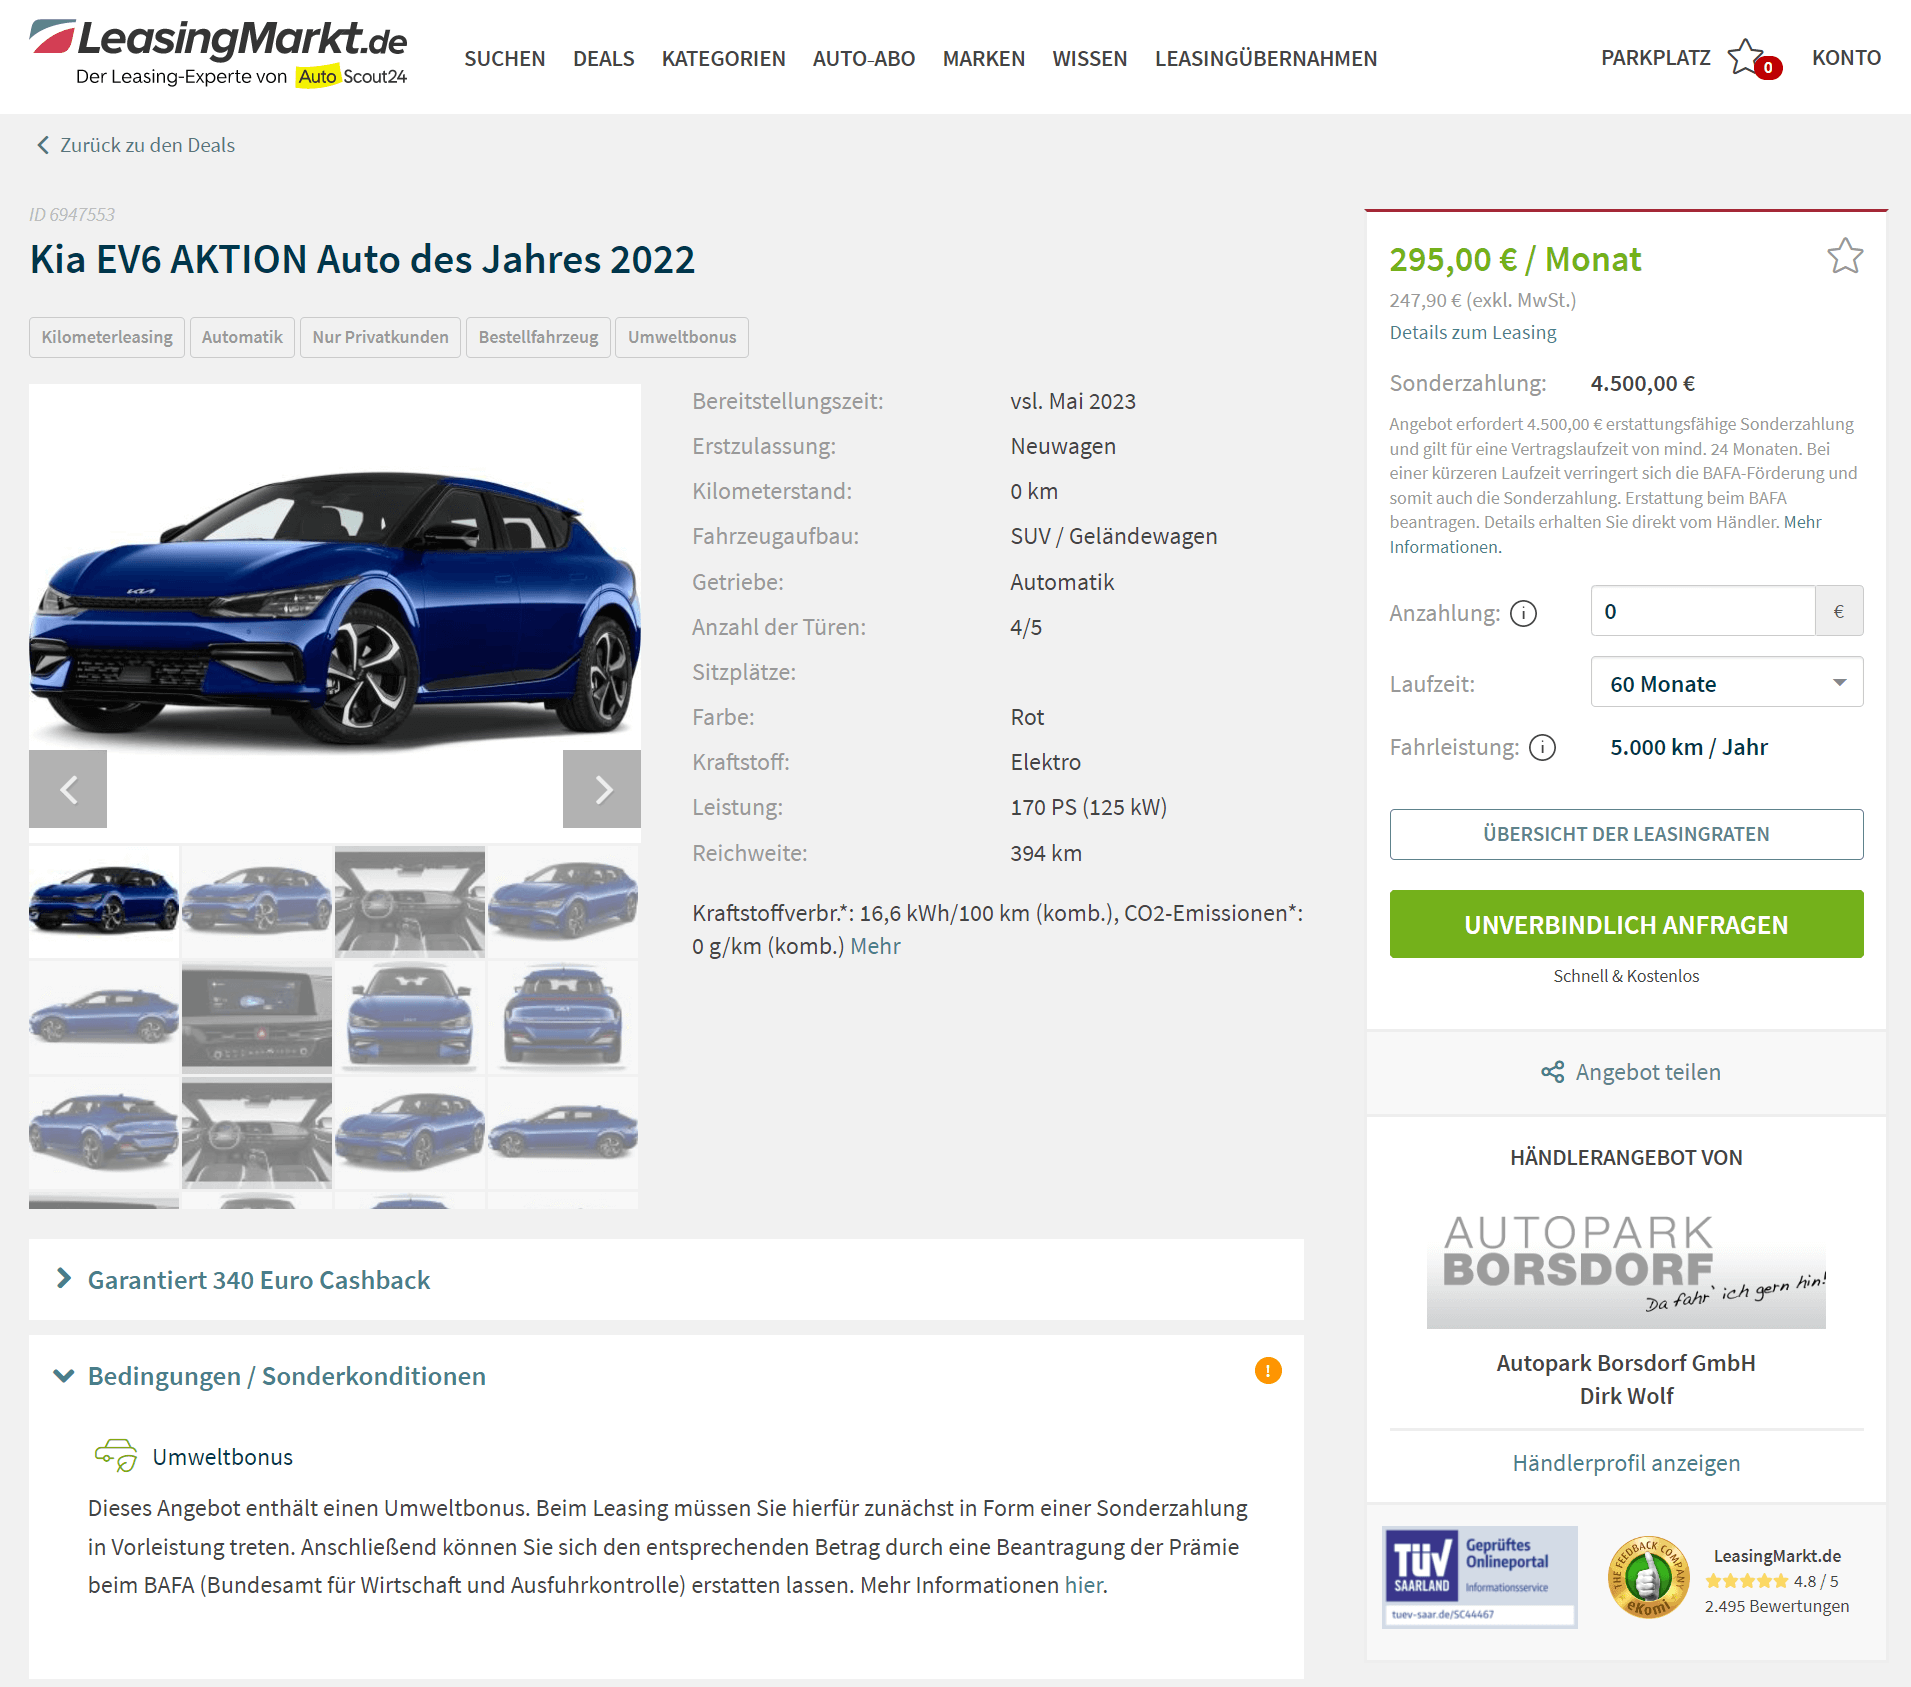Click the Autopark Borsdorf dealer logo

(1626, 1272)
